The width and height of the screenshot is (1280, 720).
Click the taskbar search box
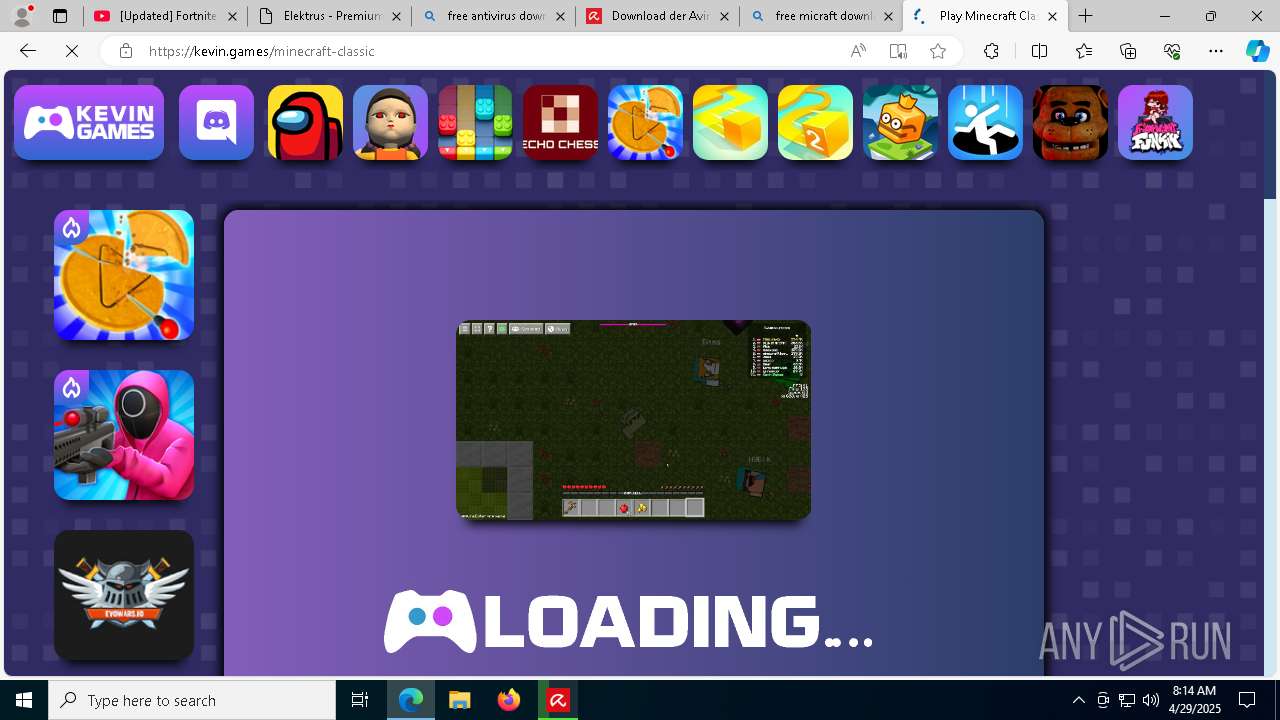[x=192, y=700]
